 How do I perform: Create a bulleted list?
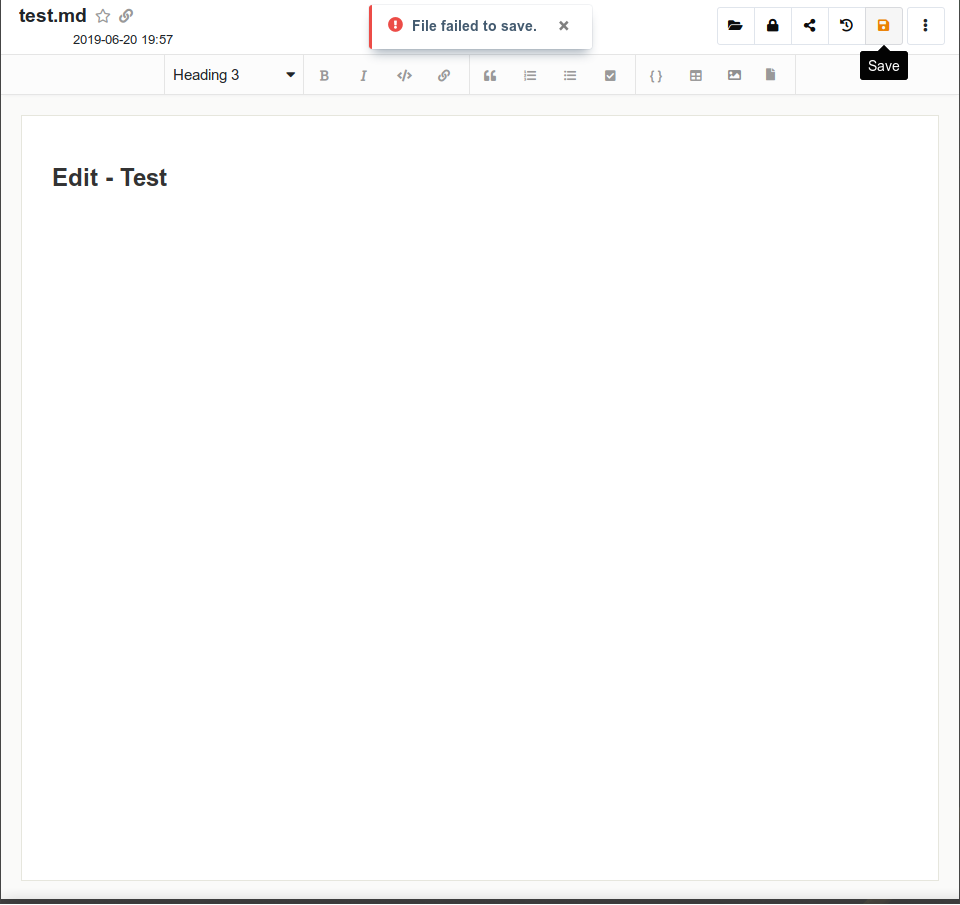tap(570, 75)
